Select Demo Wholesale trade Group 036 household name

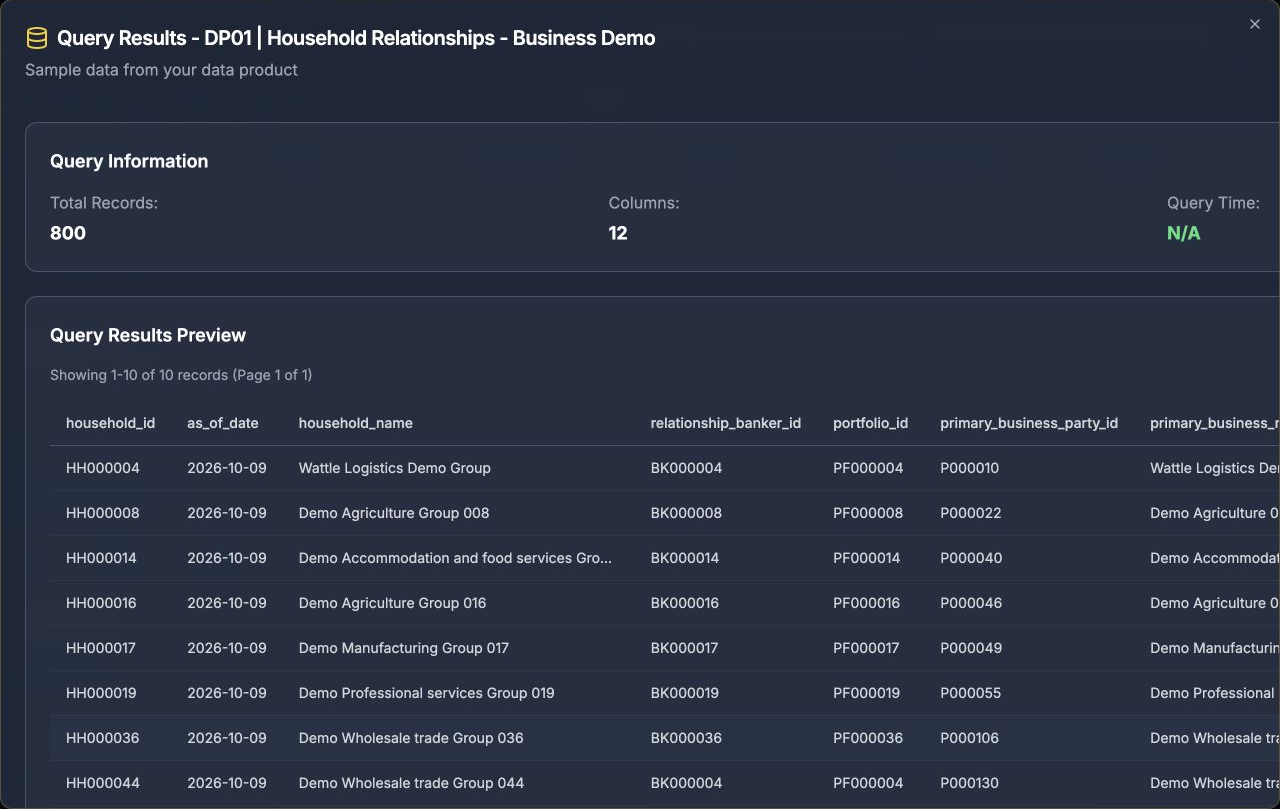point(411,738)
